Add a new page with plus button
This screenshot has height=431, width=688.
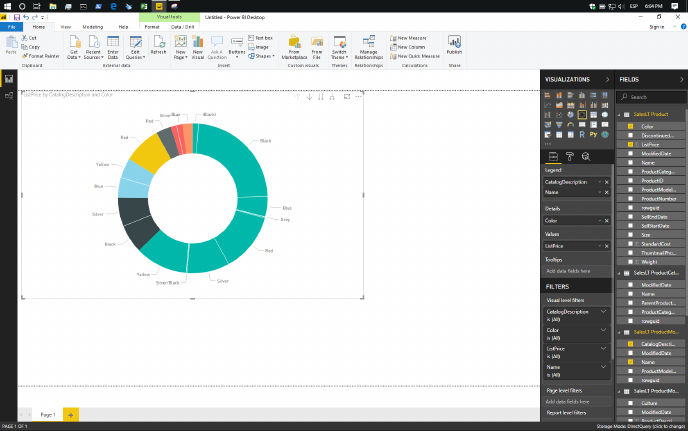[71, 414]
